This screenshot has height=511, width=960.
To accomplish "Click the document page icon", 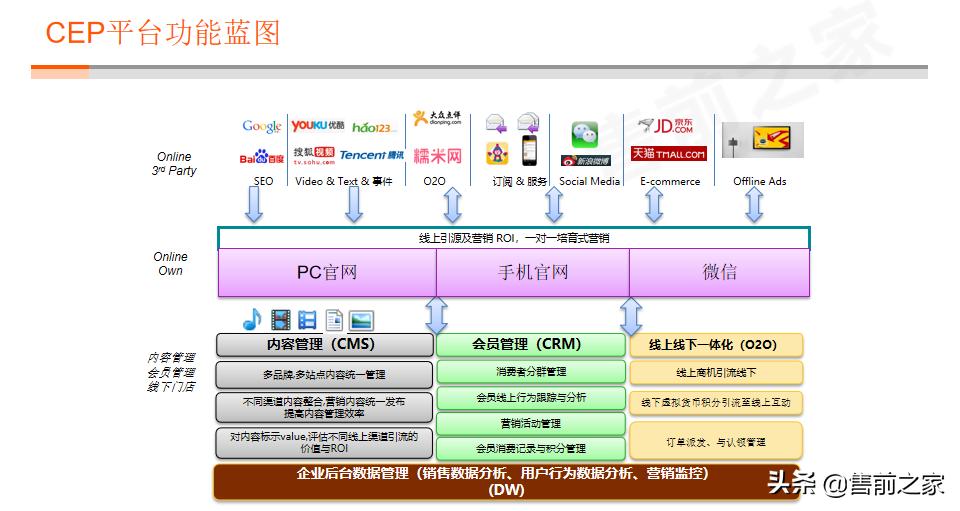I will coord(334,320).
